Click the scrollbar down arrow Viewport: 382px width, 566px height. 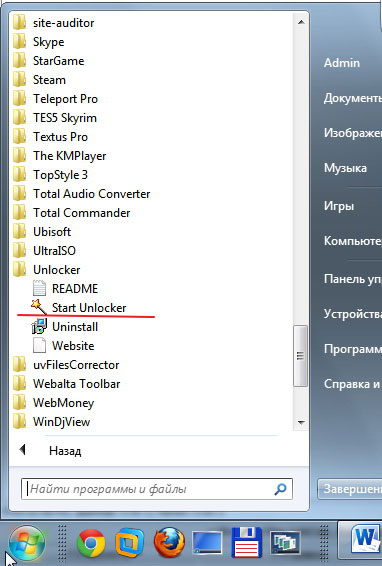301,422
